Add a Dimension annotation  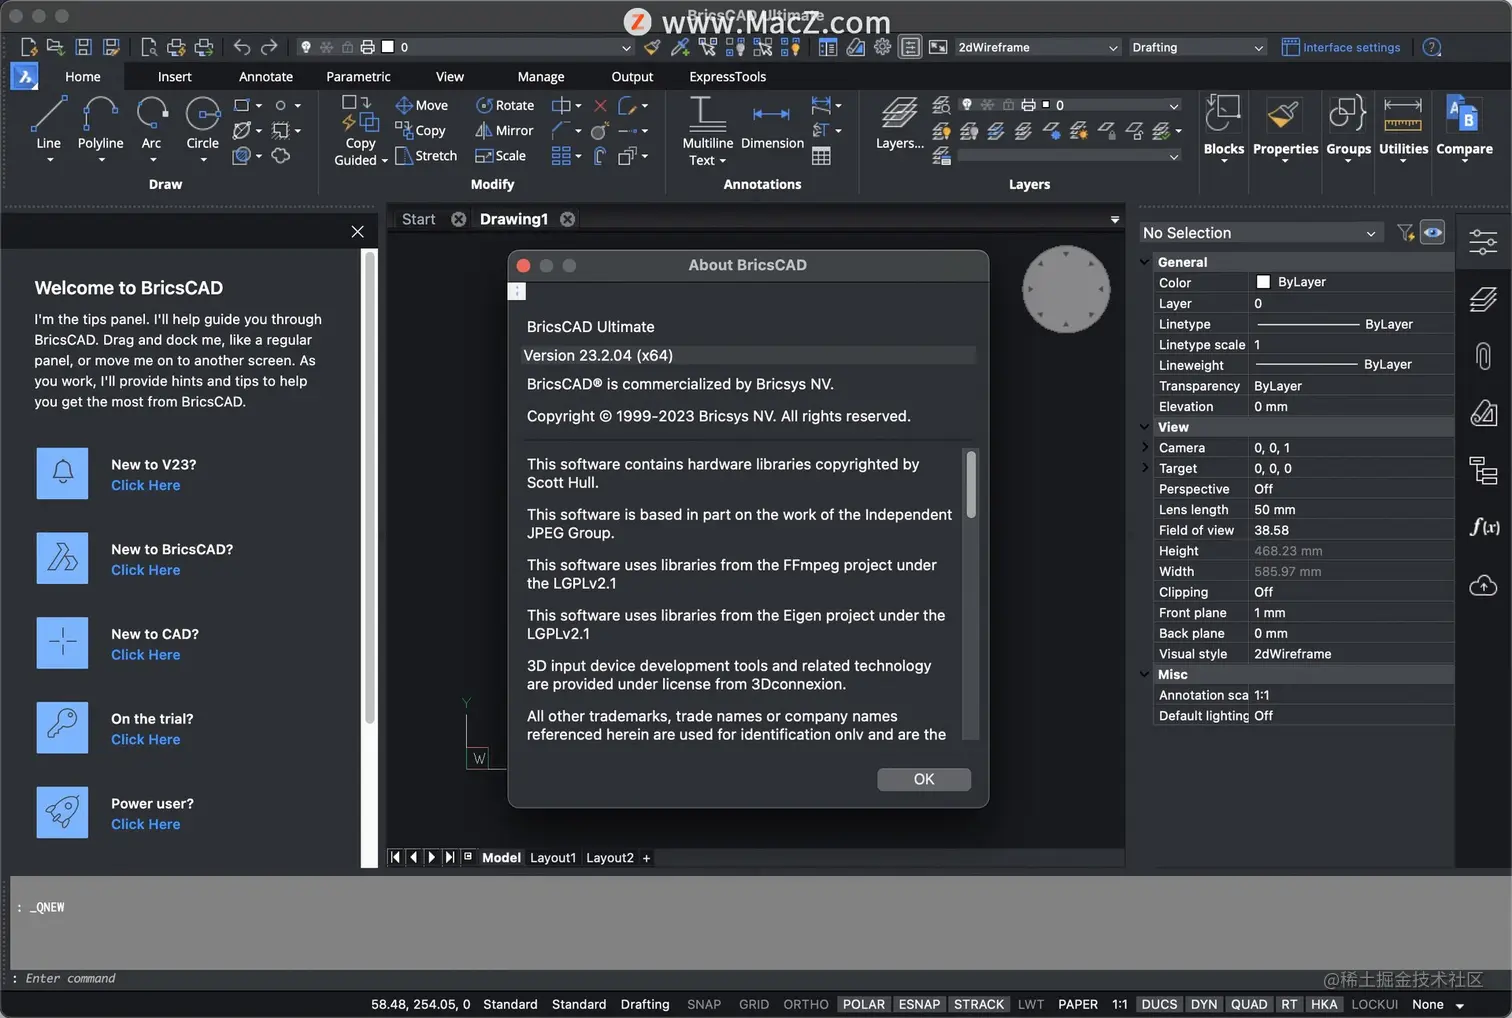(772, 125)
